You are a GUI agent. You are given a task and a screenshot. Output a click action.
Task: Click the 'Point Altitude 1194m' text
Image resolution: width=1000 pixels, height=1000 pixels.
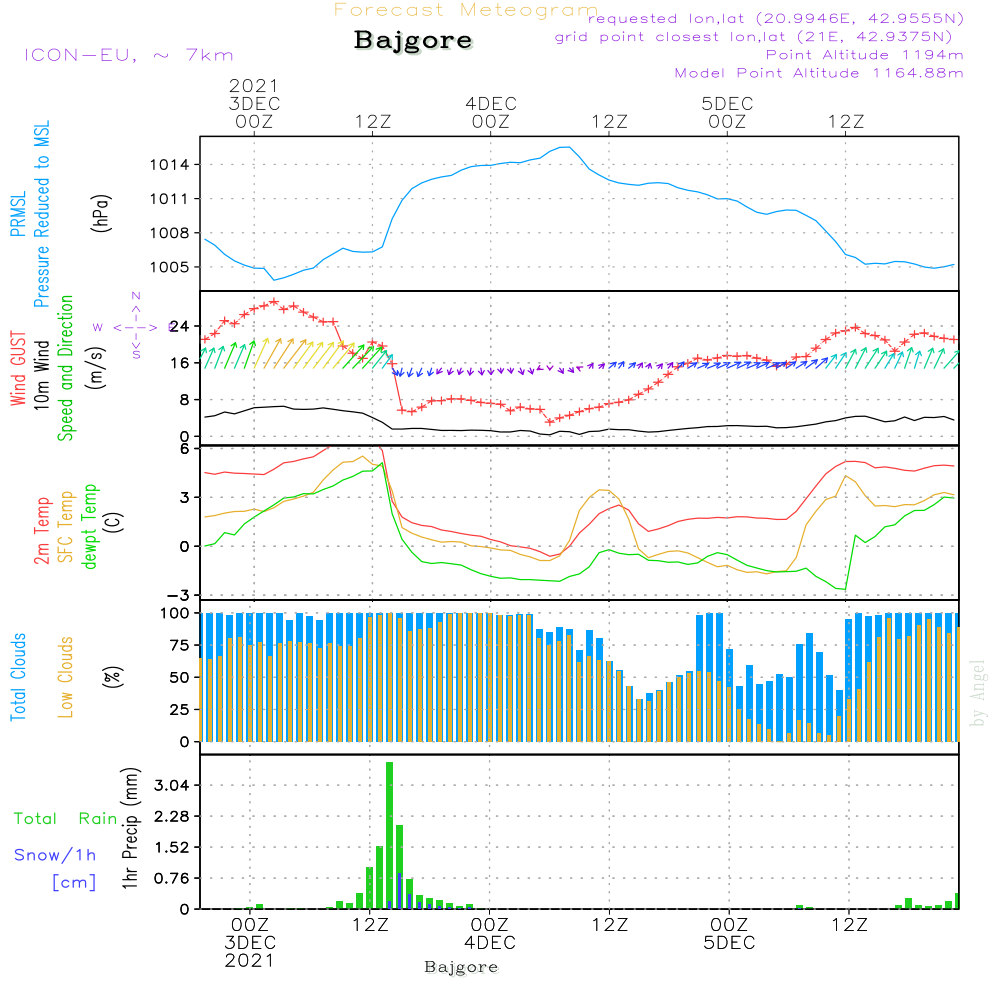pyautogui.click(x=865, y=55)
